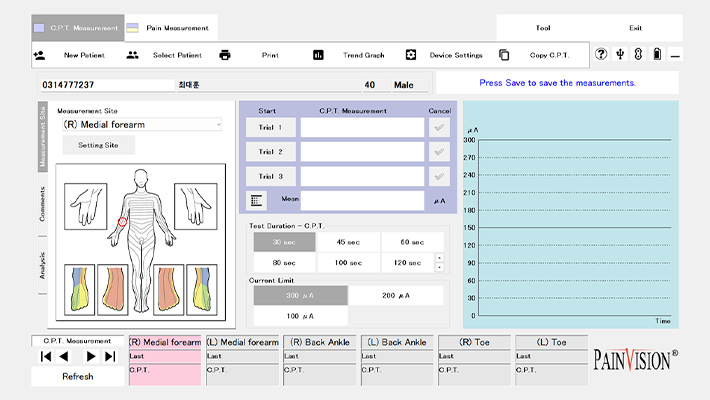Choose 200 µA current limit
The width and height of the screenshot is (710, 400).
[x=396, y=296]
